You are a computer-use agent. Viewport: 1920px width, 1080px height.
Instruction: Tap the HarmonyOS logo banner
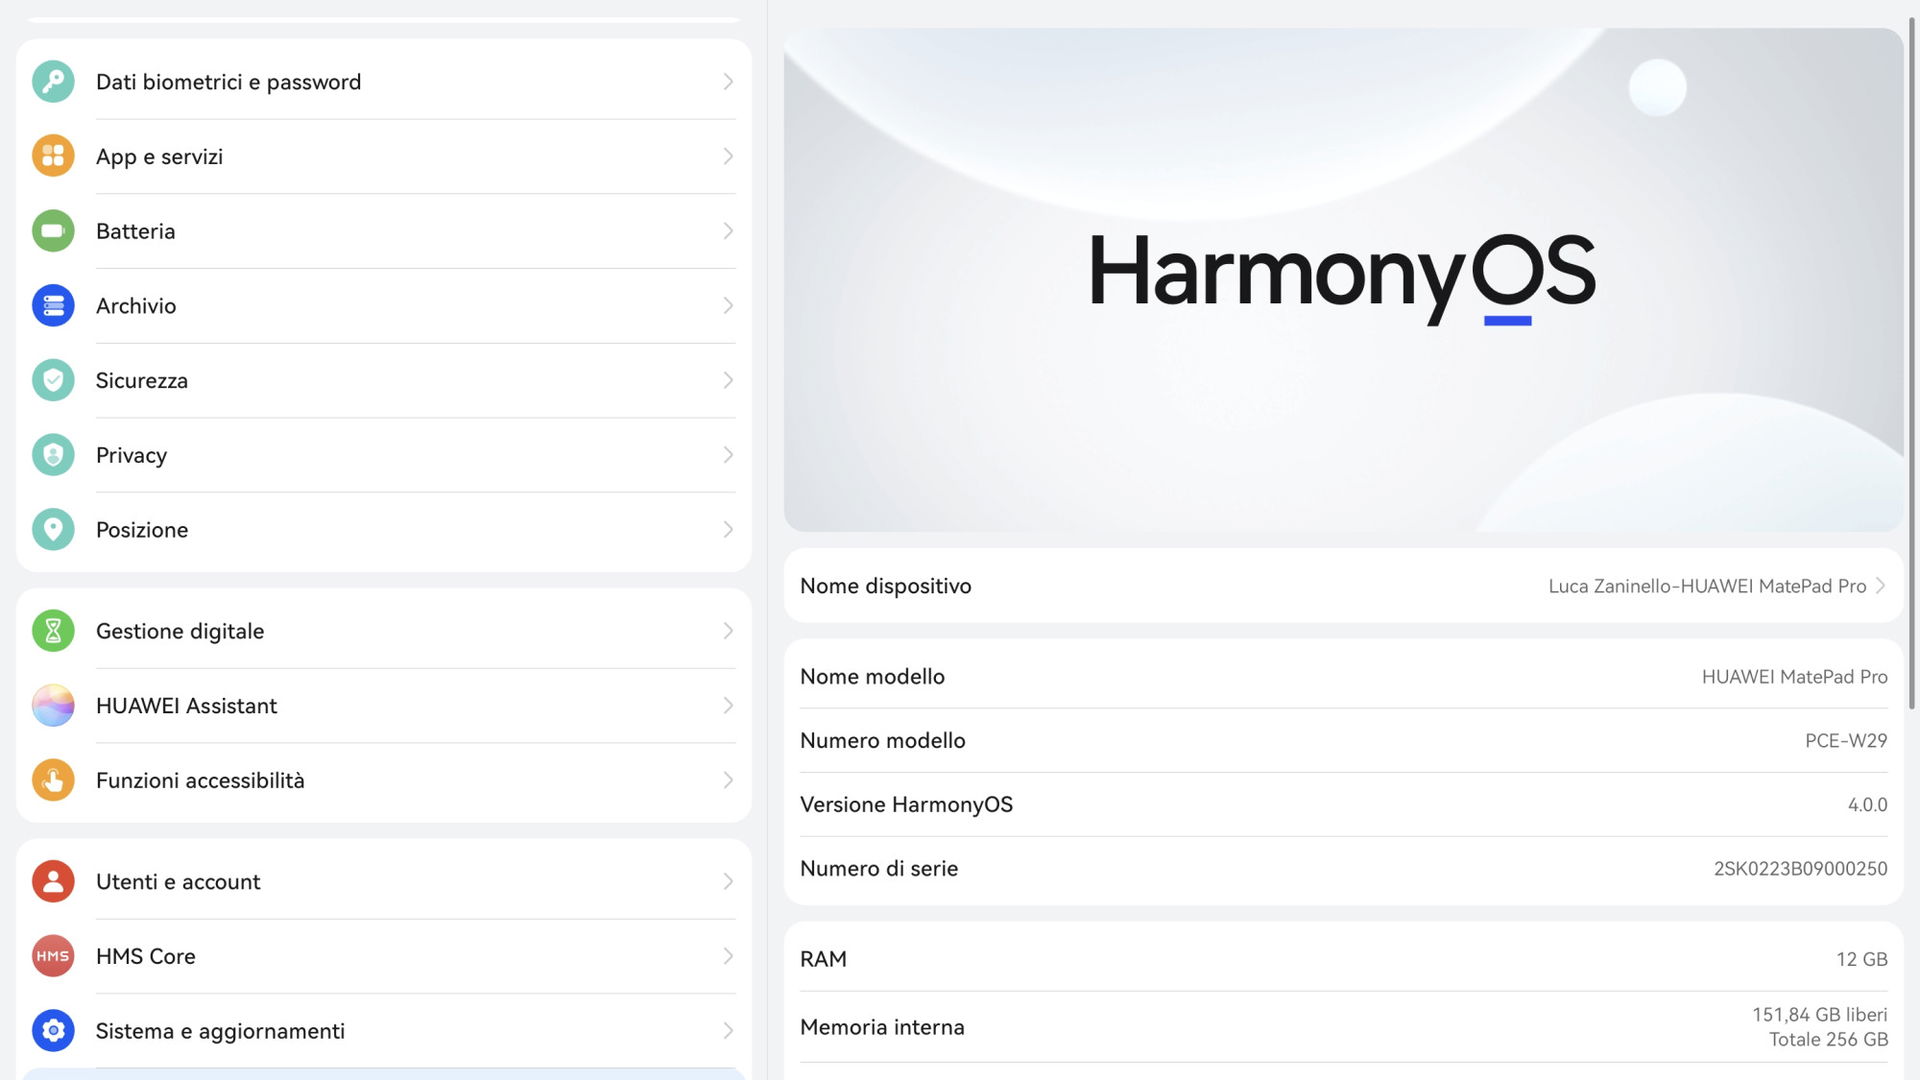coord(1343,280)
